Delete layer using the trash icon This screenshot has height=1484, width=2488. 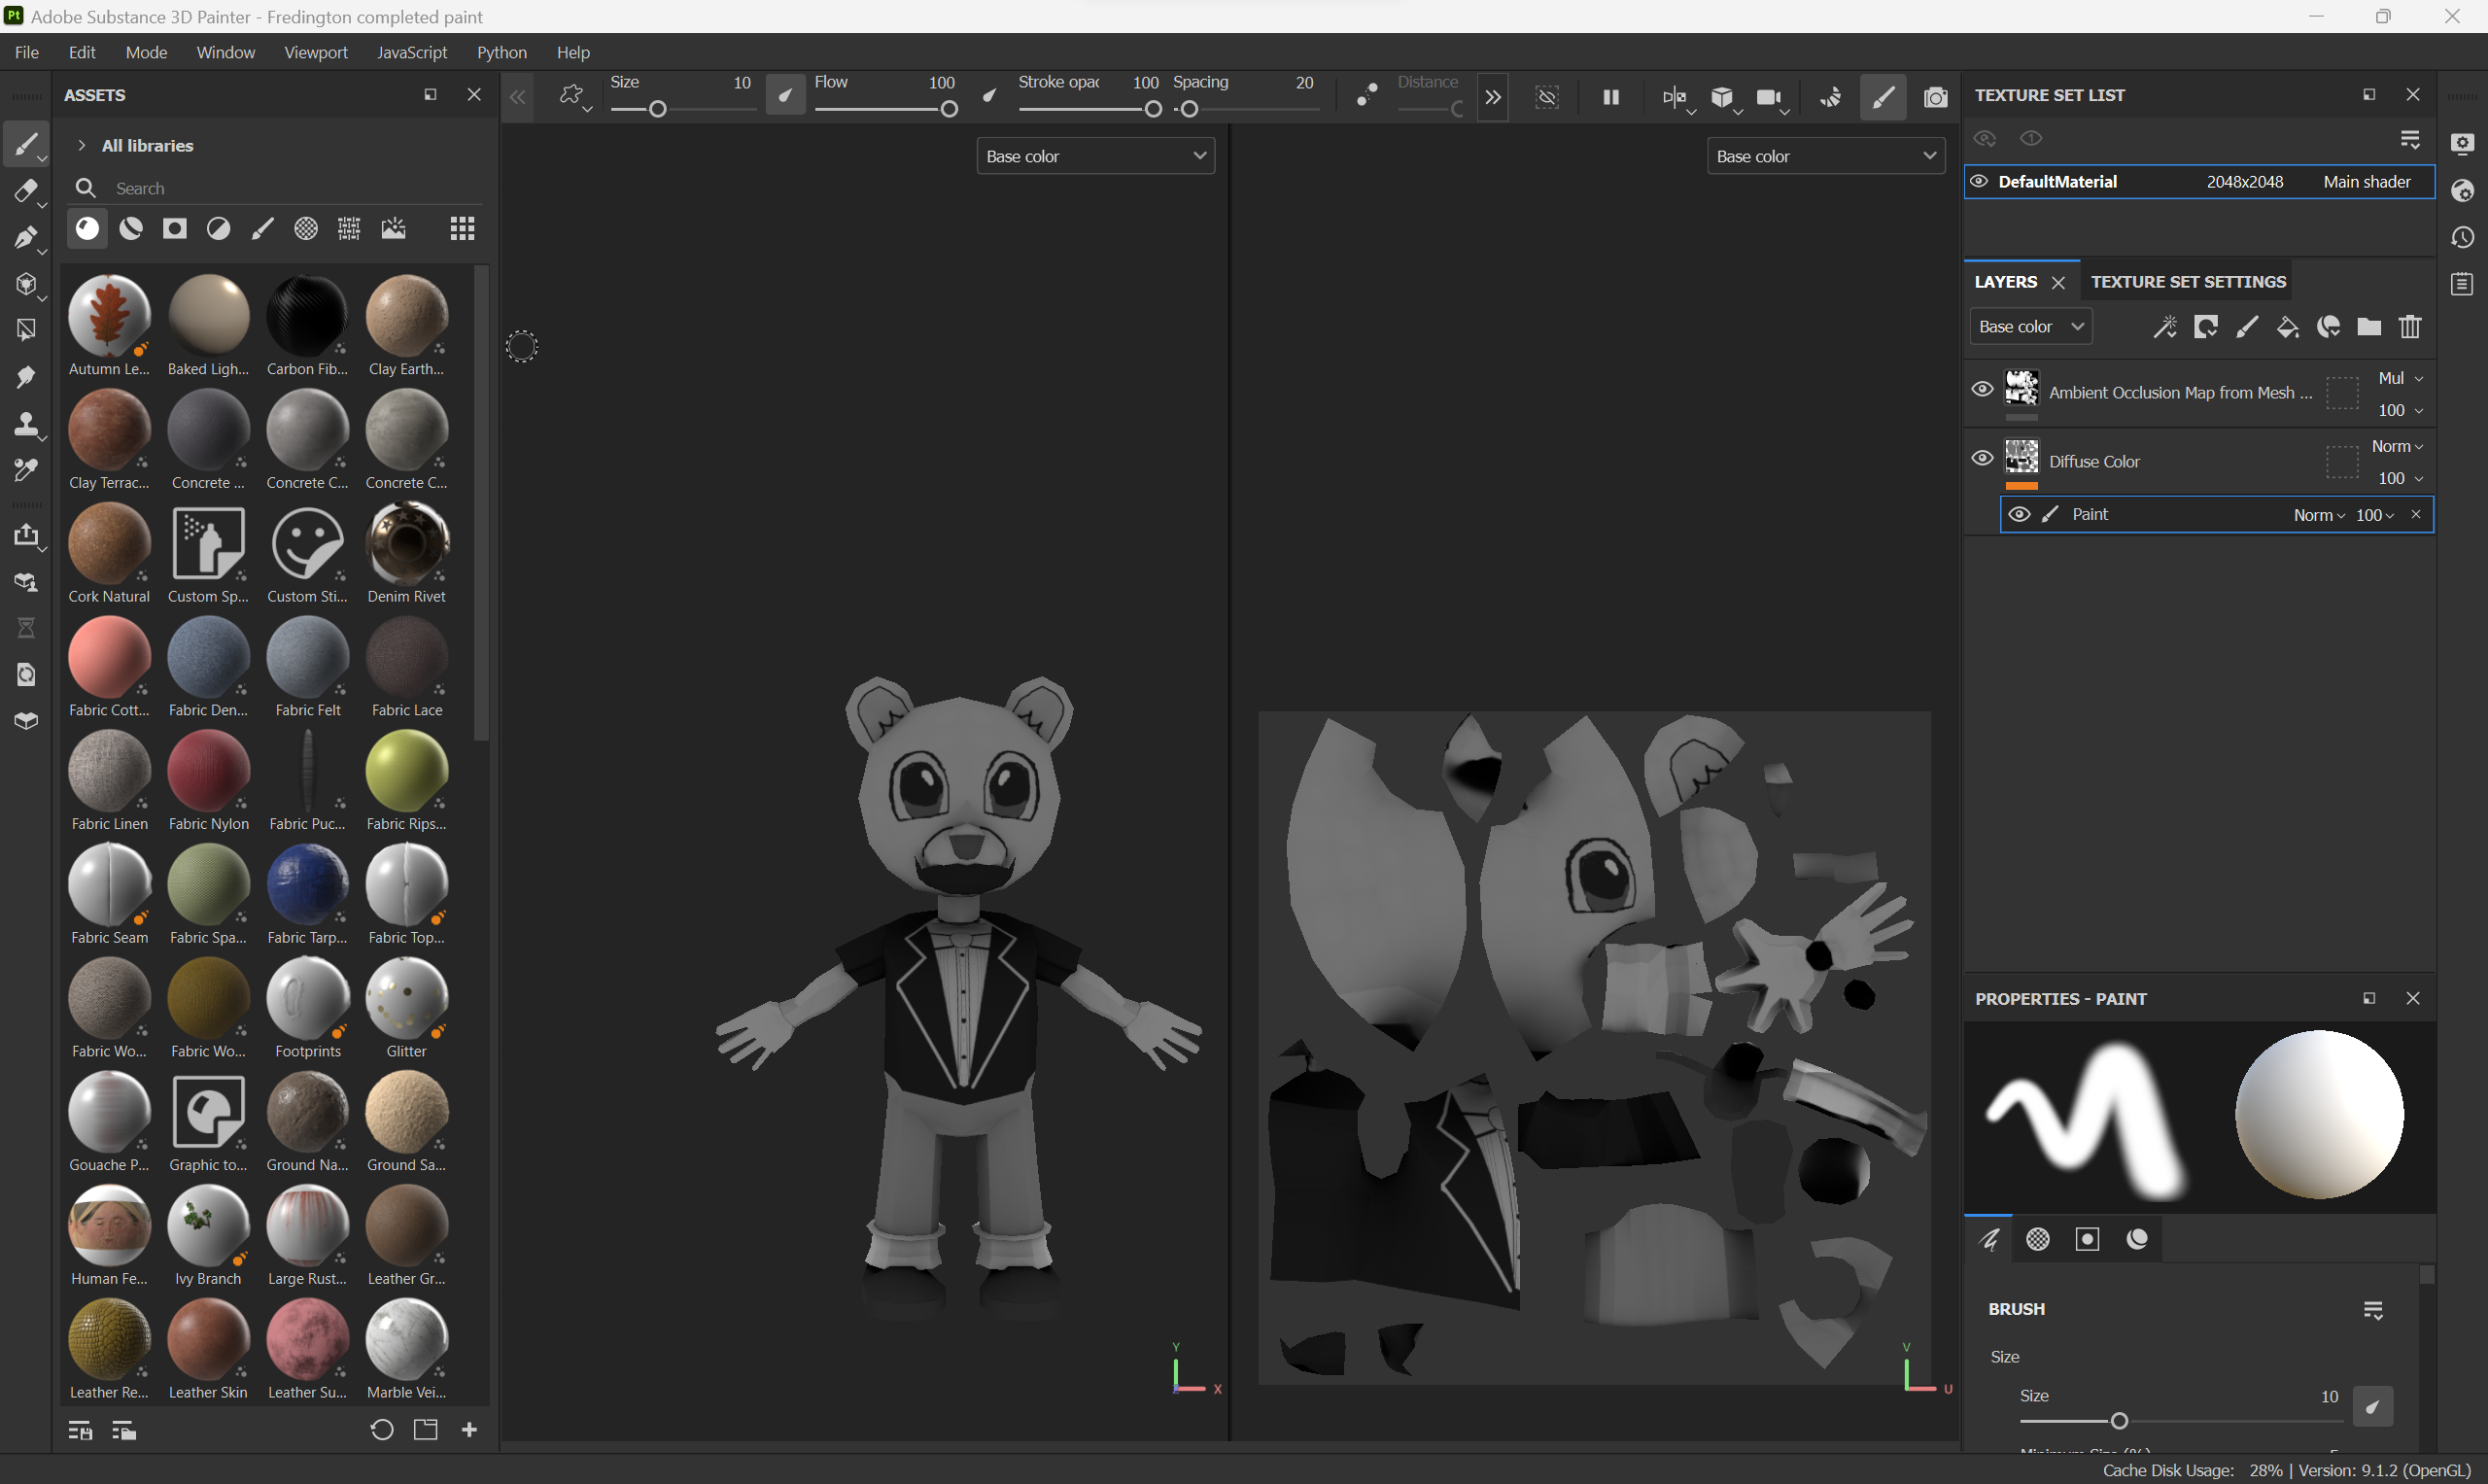pos(2410,327)
